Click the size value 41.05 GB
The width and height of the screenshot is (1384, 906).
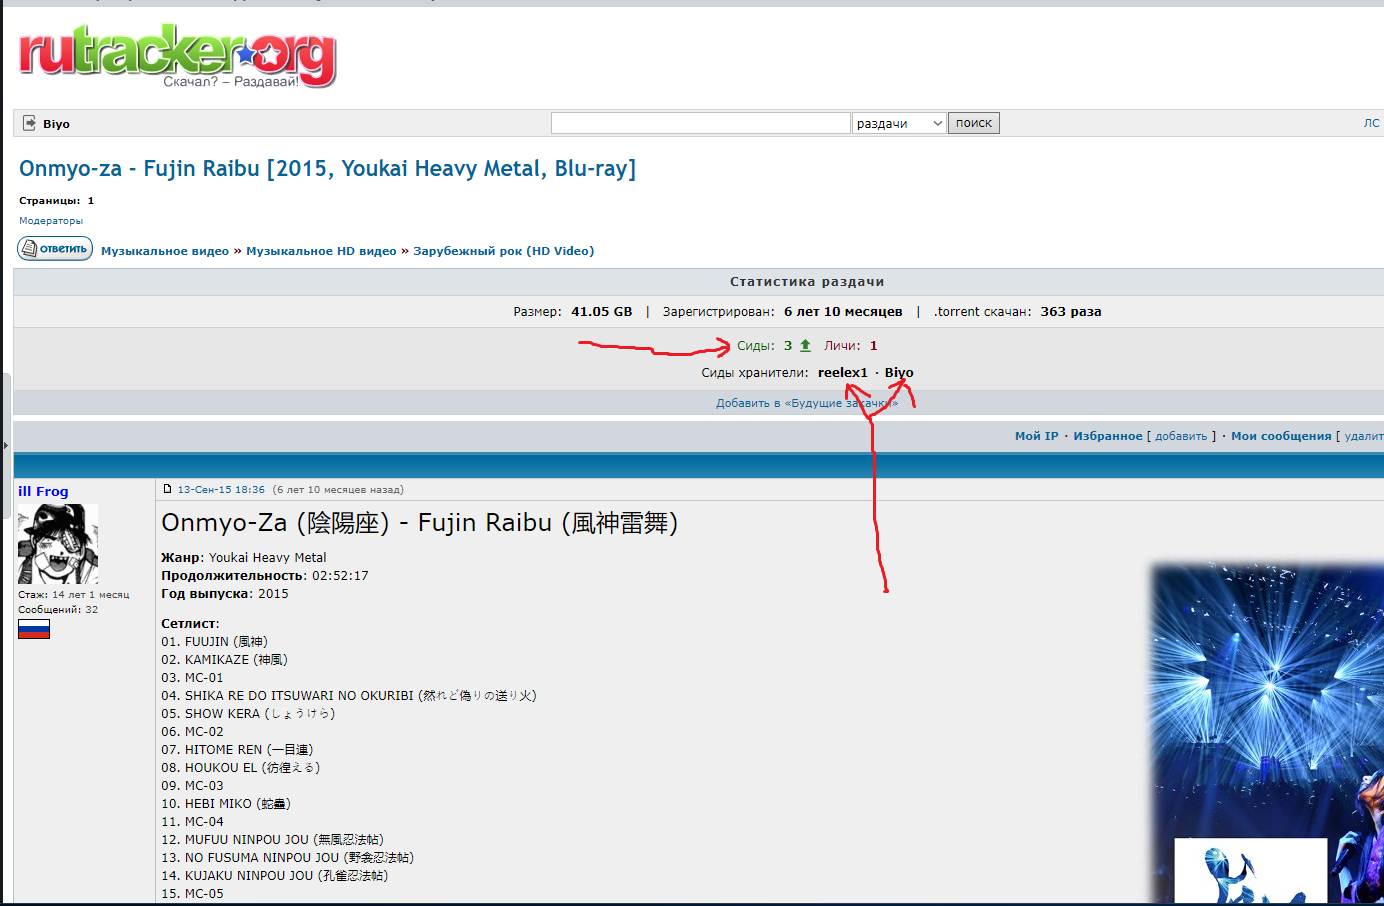click(x=601, y=312)
